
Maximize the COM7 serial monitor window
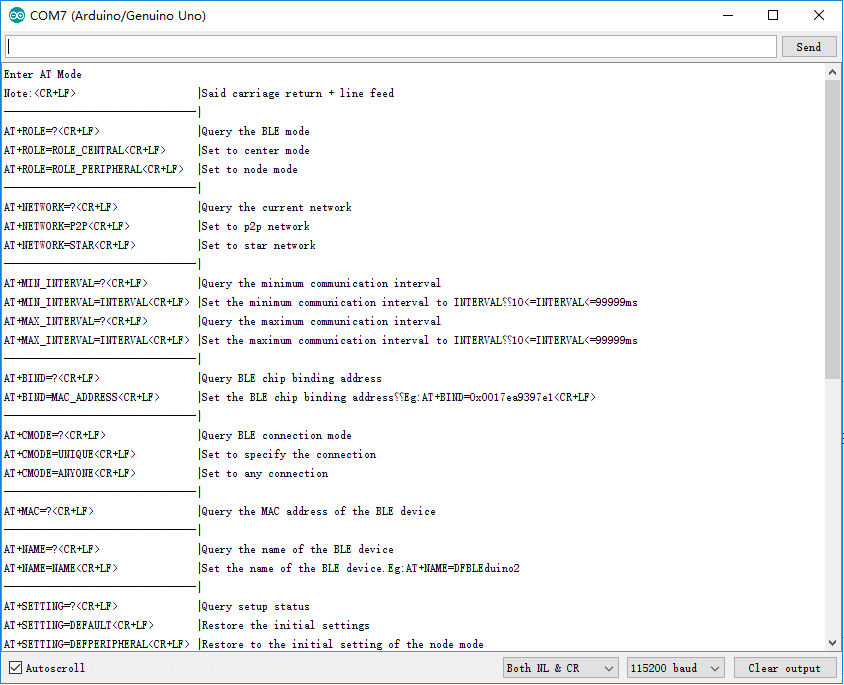[x=773, y=16]
